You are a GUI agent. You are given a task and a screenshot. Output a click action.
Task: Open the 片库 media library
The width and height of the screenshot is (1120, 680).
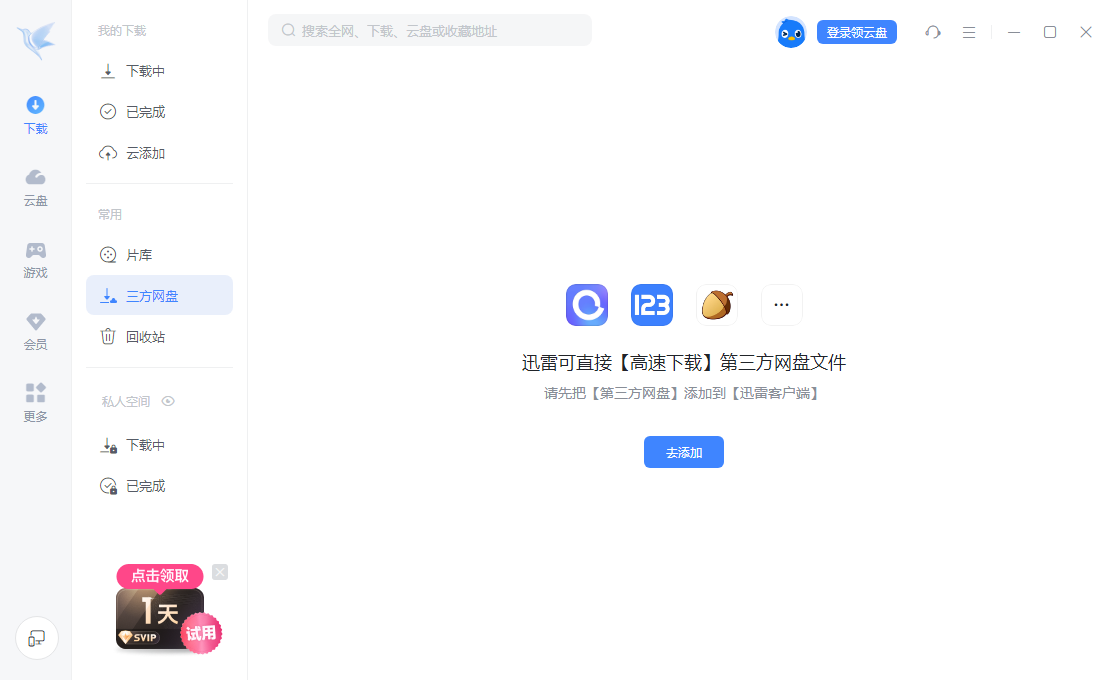[x=135, y=254]
